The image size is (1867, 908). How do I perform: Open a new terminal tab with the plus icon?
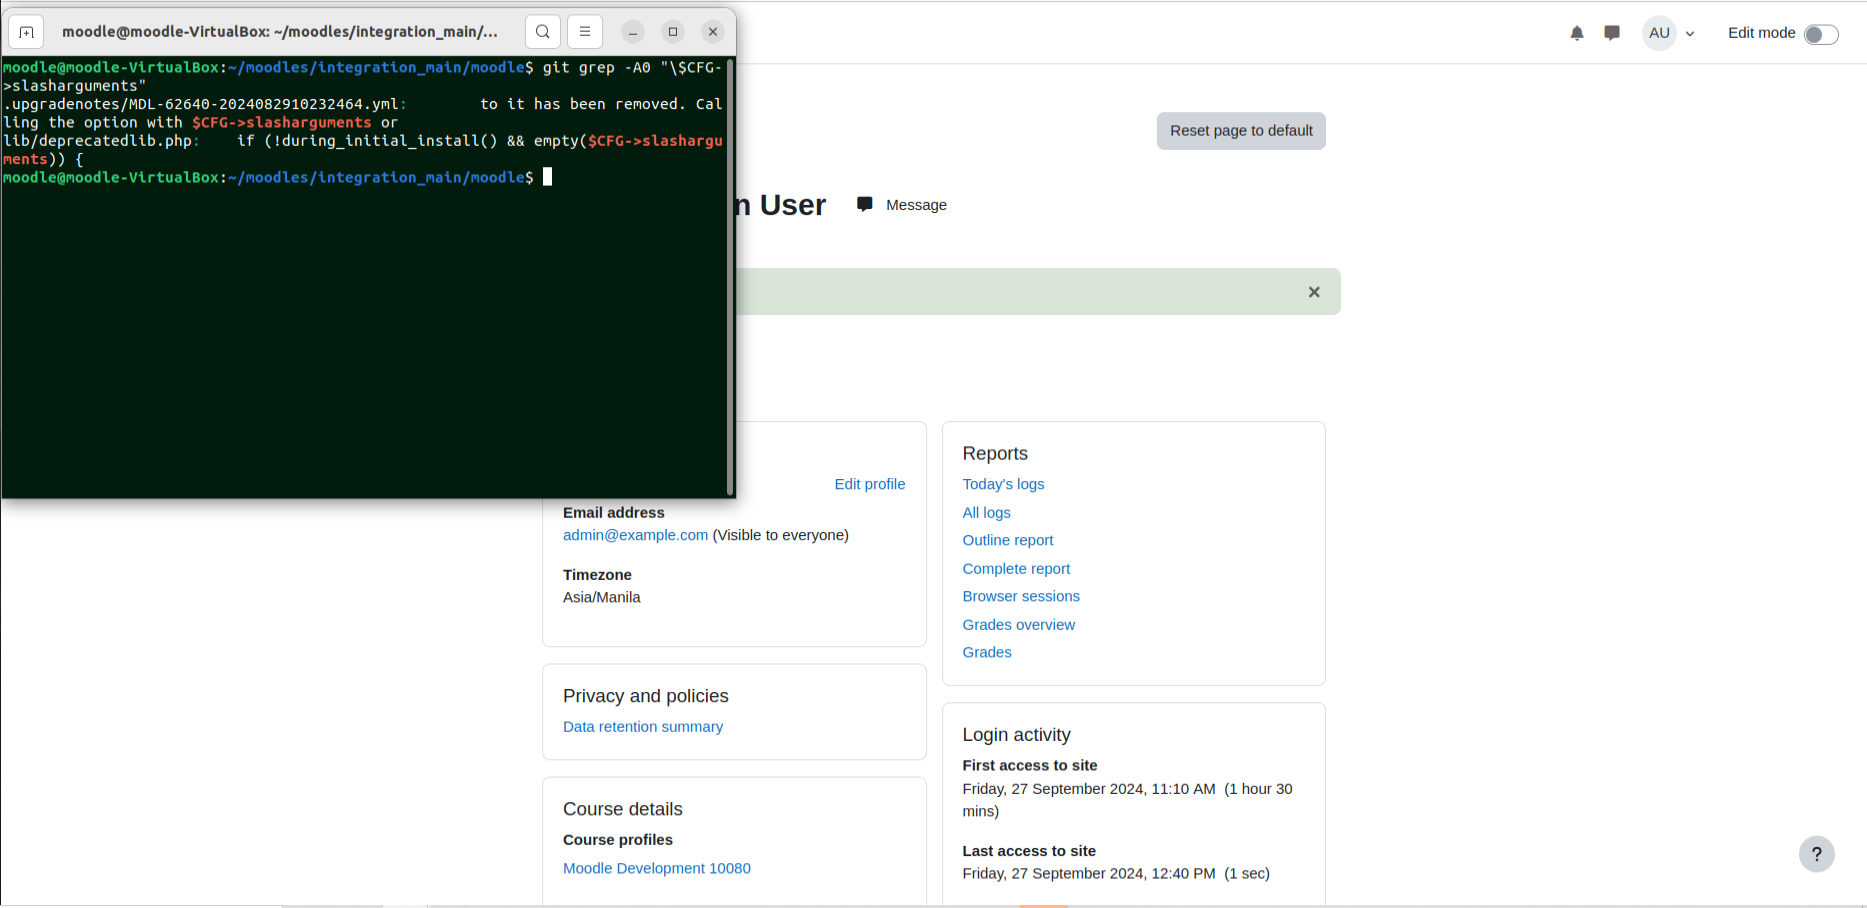coord(27,32)
